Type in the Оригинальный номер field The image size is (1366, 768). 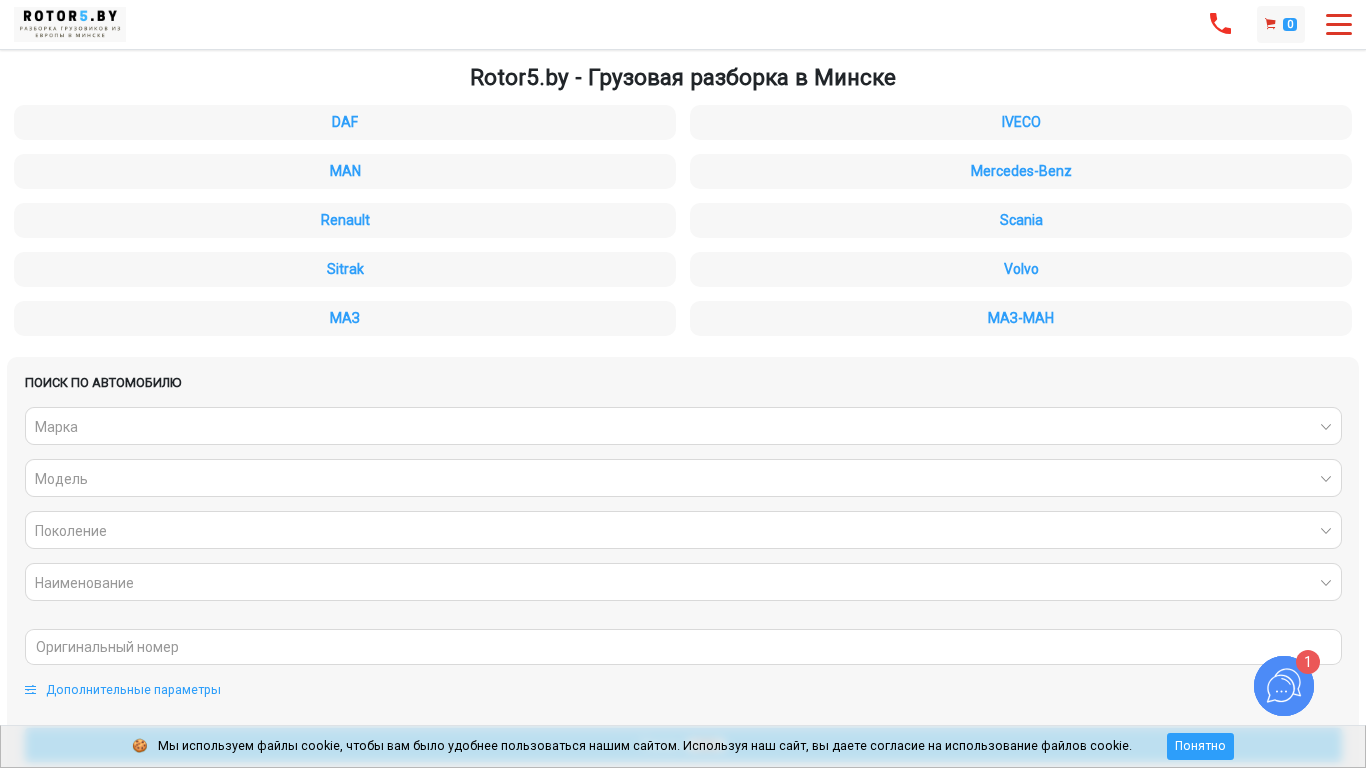pos(683,647)
